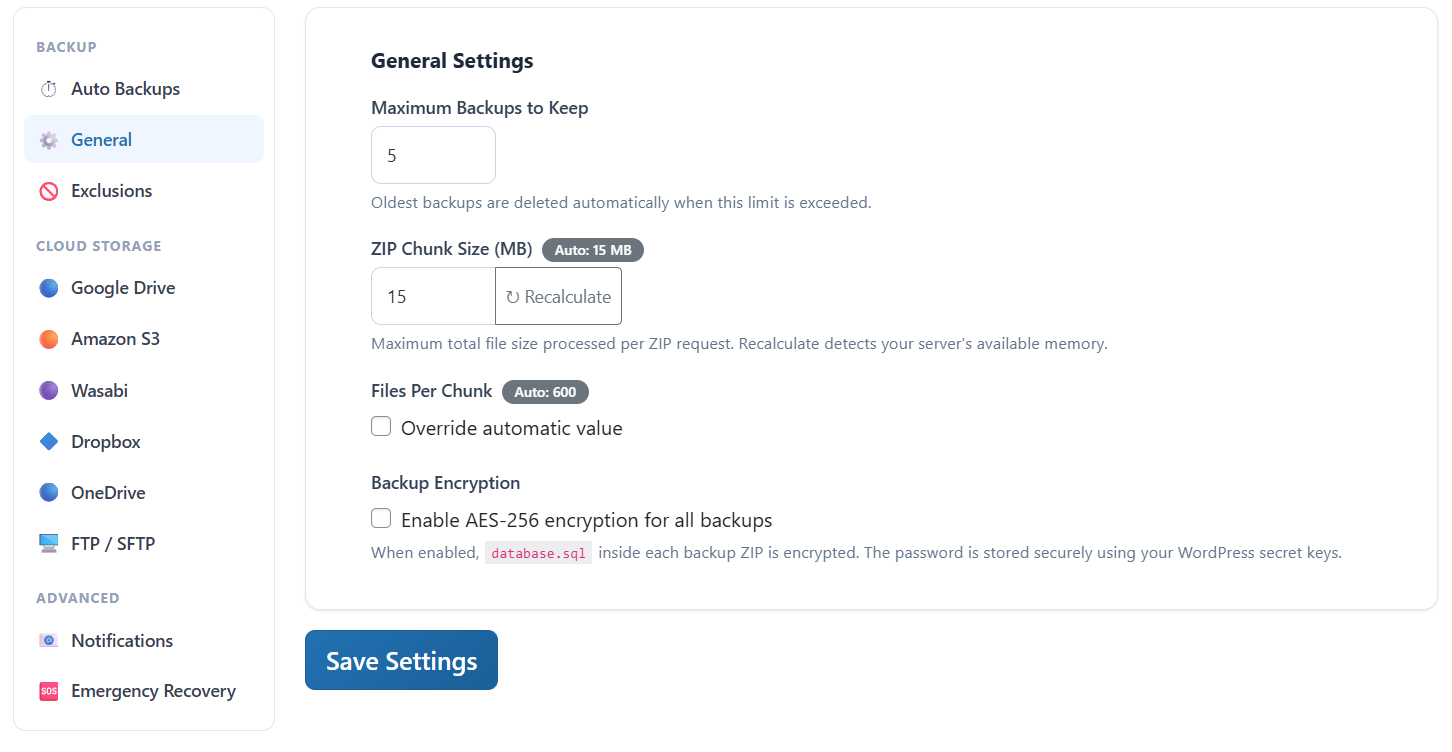Select the General menu item
The image size is (1452, 752).
tap(144, 140)
